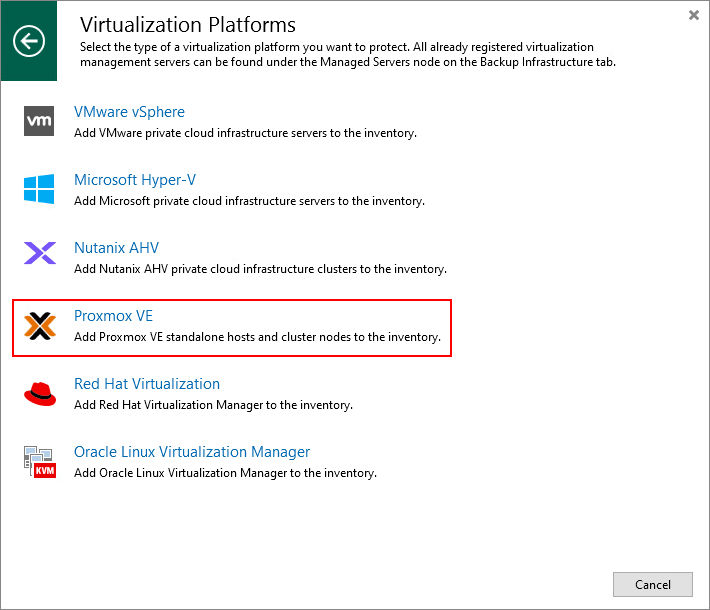Click the Red Hat fedora logo icon
The height and width of the screenshot is (610, 710).
(40, 394)
